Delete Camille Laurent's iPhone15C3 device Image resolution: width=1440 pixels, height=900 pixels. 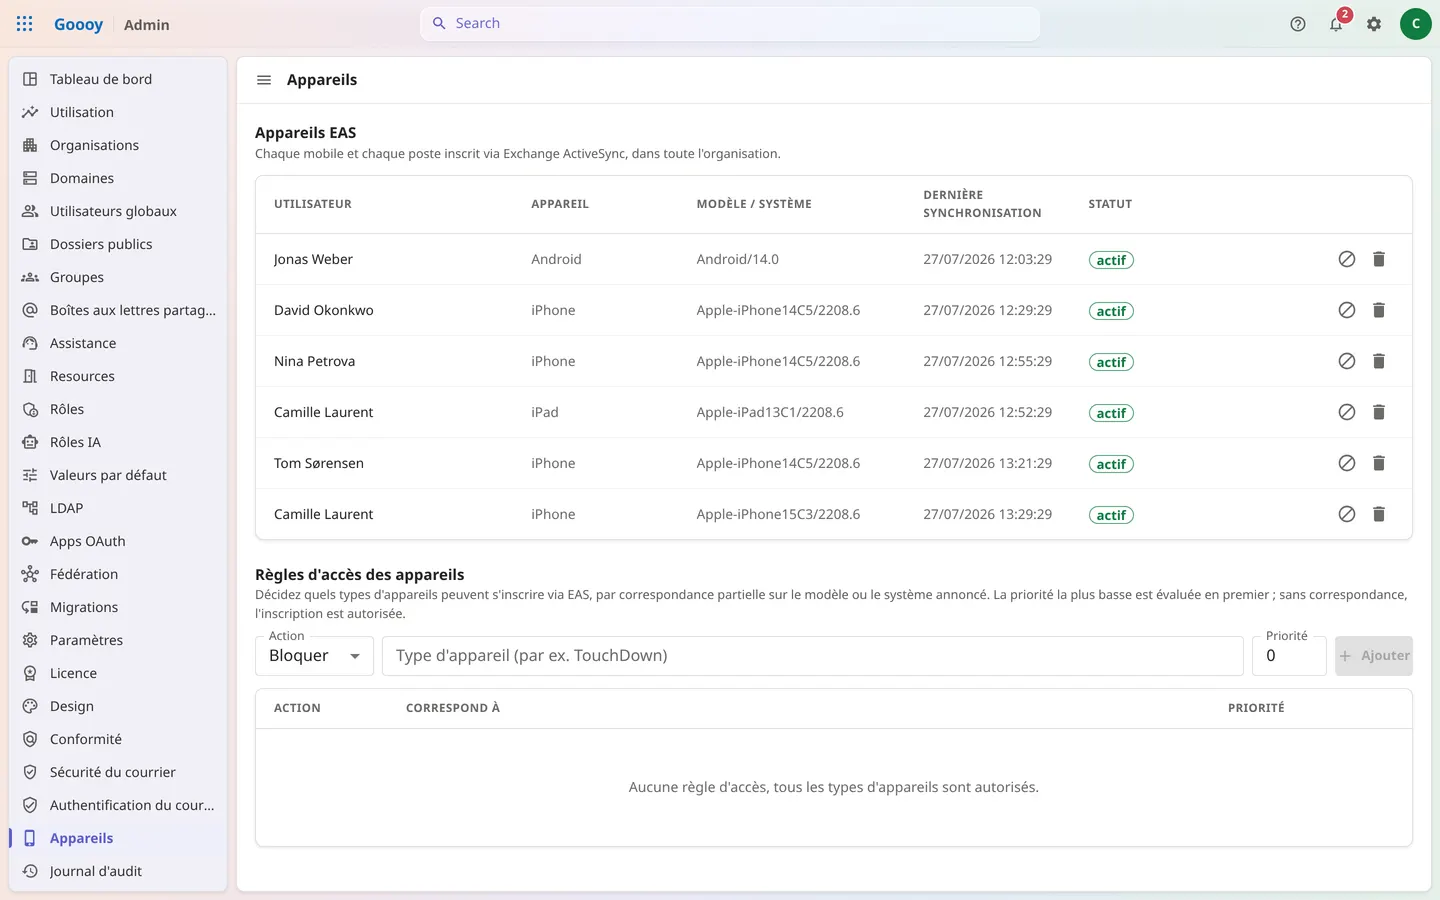(x=1379, y=514)
